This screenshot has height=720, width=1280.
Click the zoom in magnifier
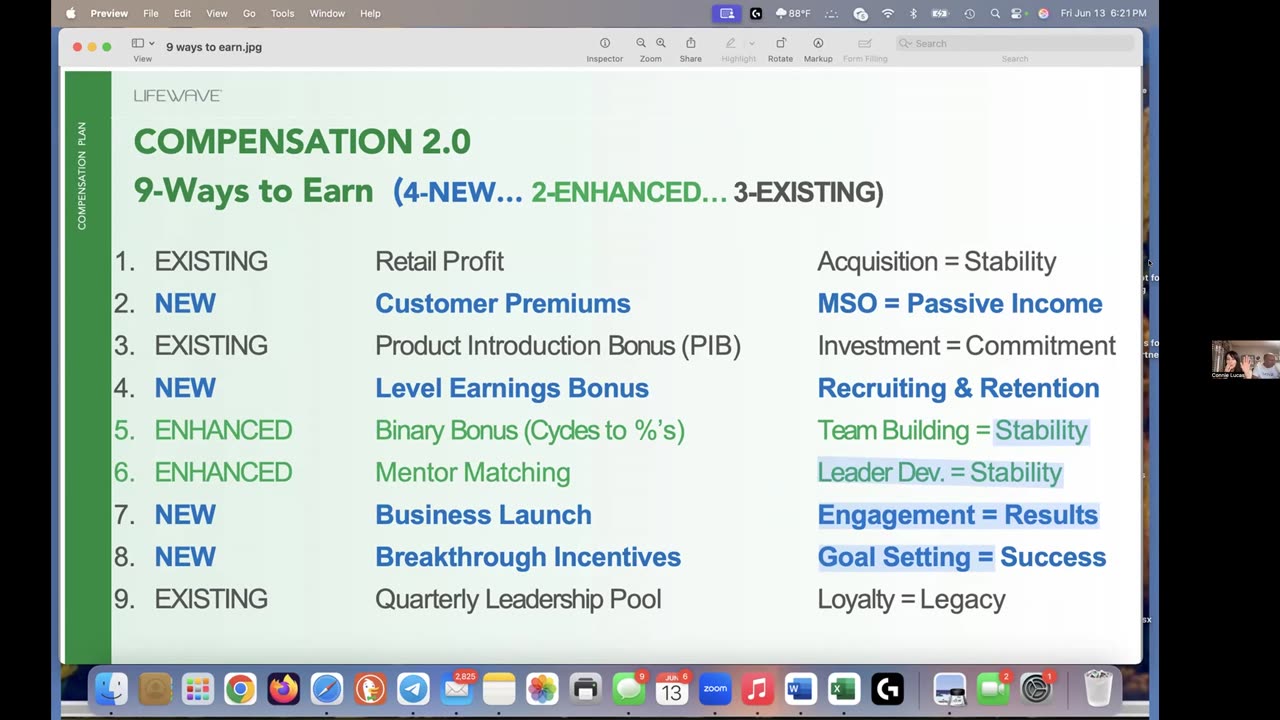click(x=661, y=43)
